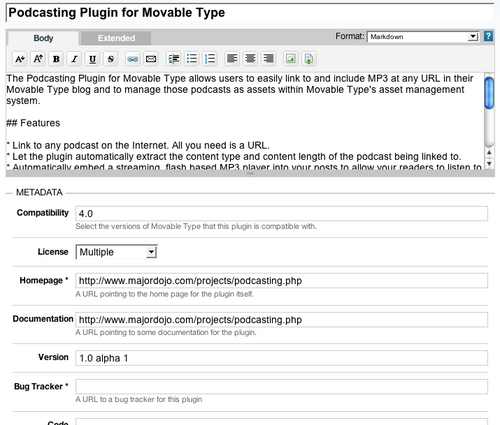Click the empty Bug Tracker field
The image size is (500, 425).
[x=282, y=387]
